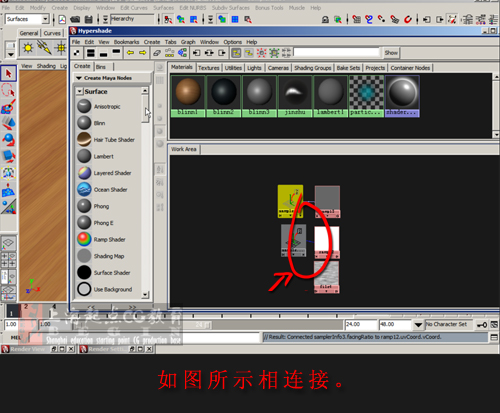Select the particle cloud material swatch
Screen dimensions: 500x413
tap(366, 96)
